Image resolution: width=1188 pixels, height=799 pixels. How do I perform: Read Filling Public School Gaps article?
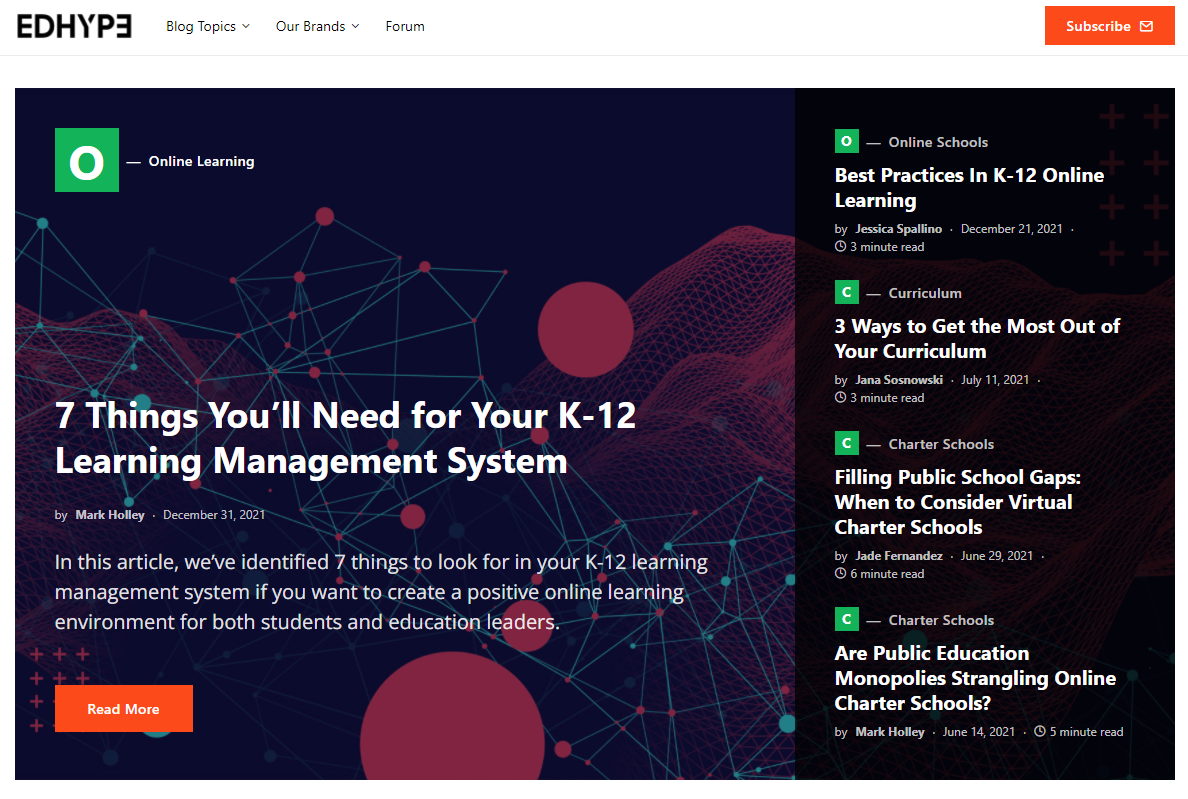pyautogui.click(x=957, y=502)
